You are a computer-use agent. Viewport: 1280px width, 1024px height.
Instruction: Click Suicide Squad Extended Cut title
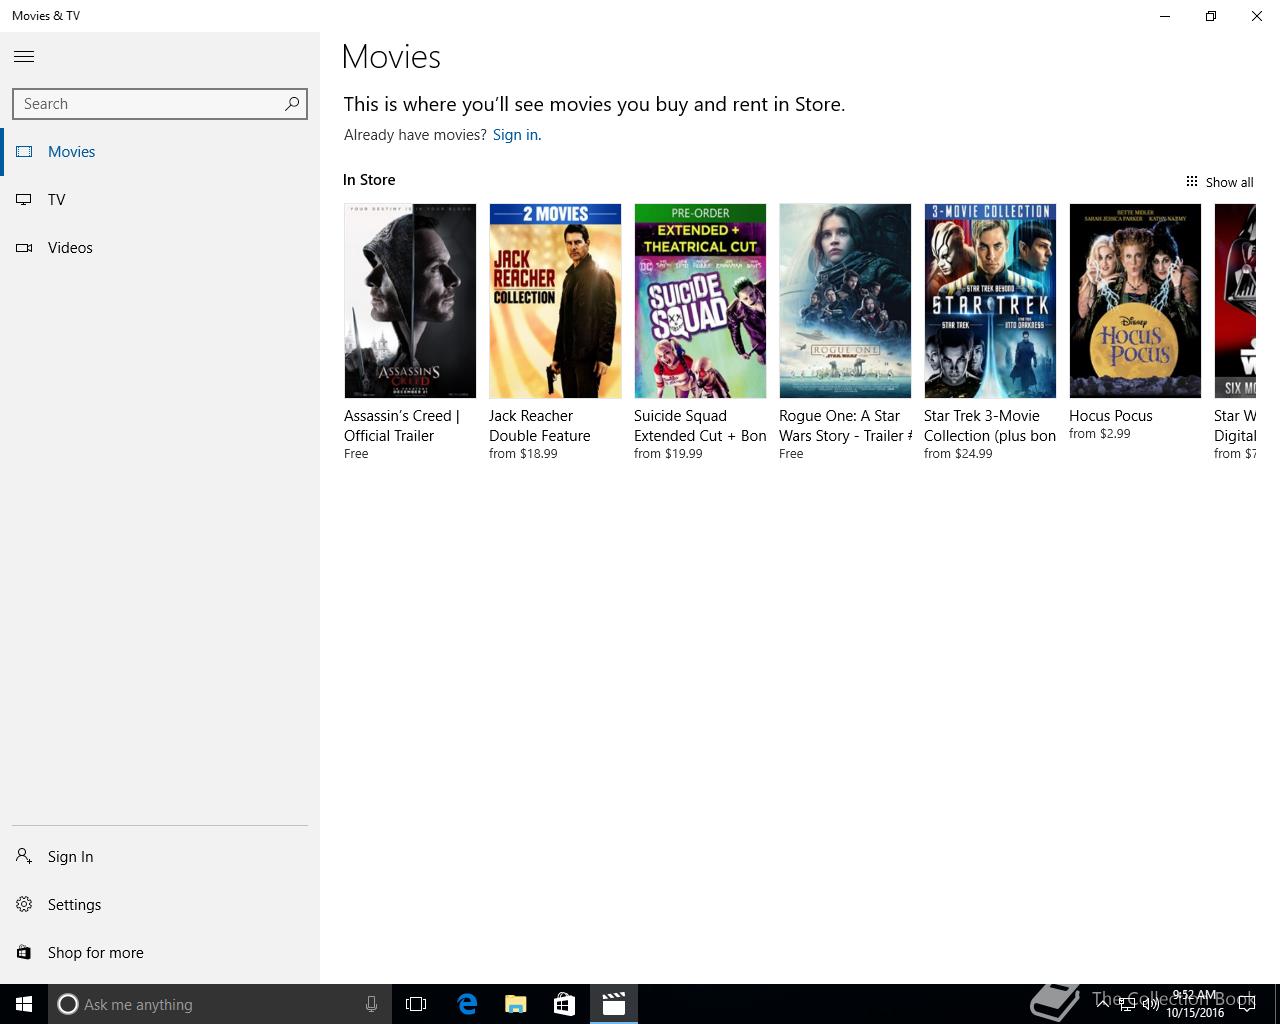pos(700,426)
